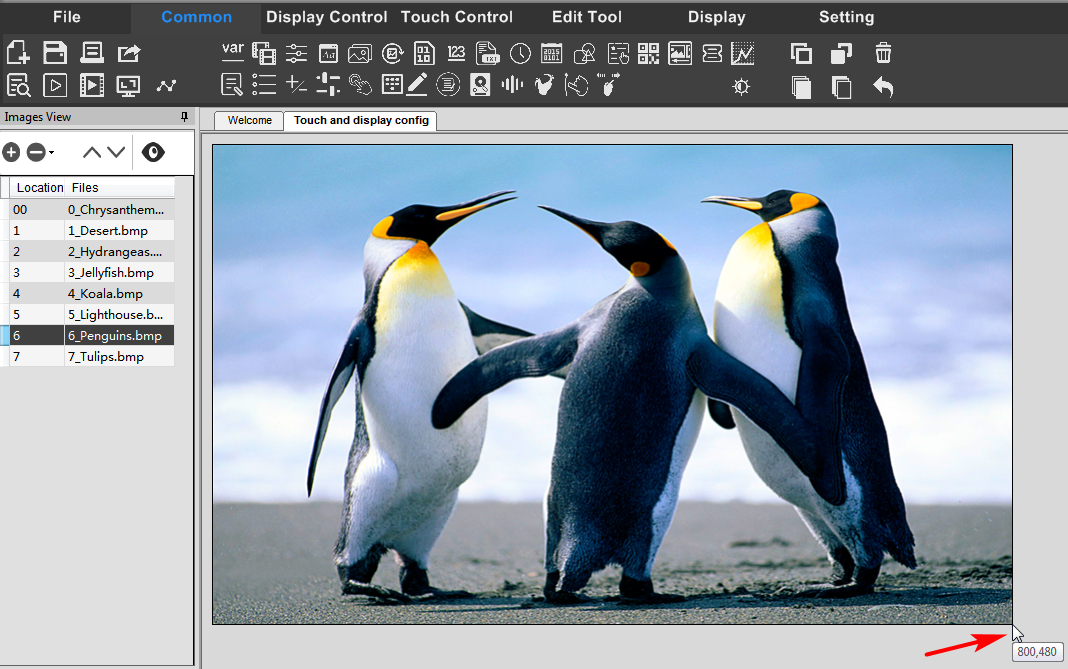Click the undo arrow icon
1068x669 pixels.
(x=883, y=87)
